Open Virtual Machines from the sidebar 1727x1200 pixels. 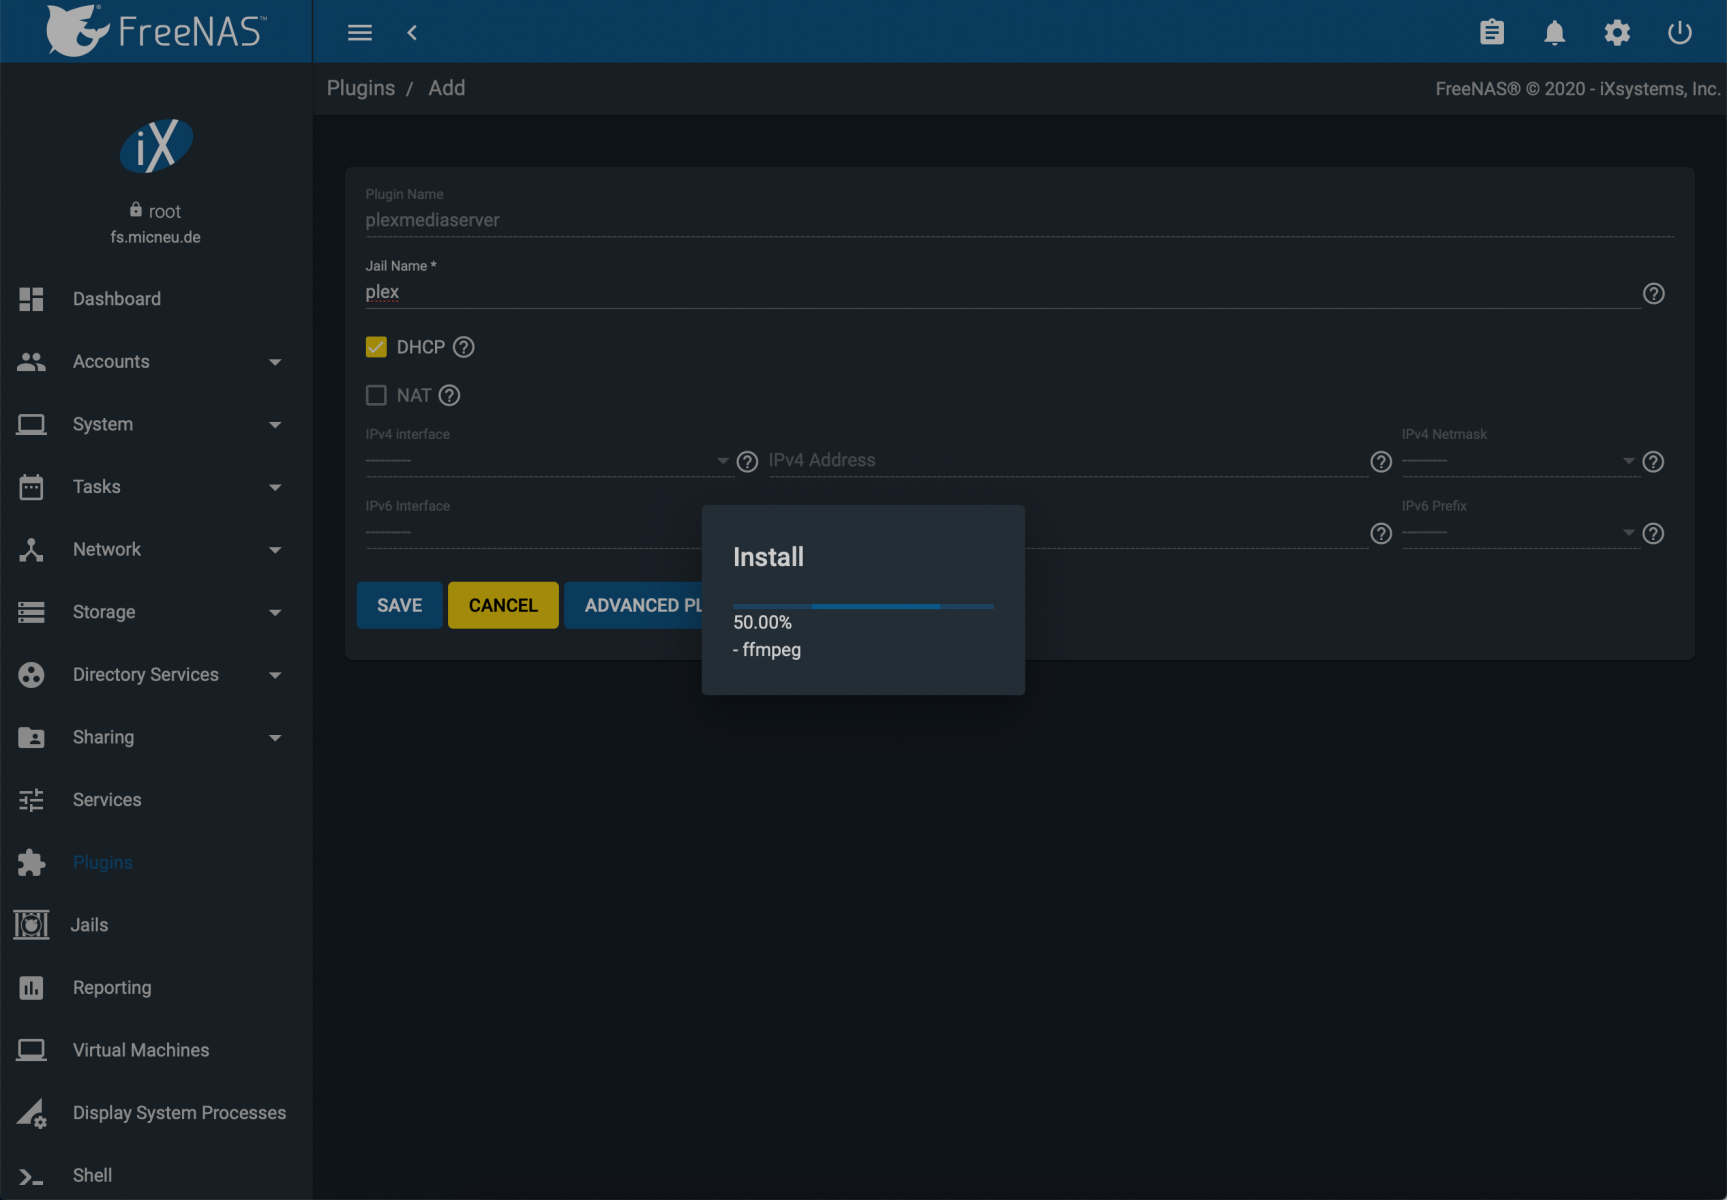tap(141, 1050)
